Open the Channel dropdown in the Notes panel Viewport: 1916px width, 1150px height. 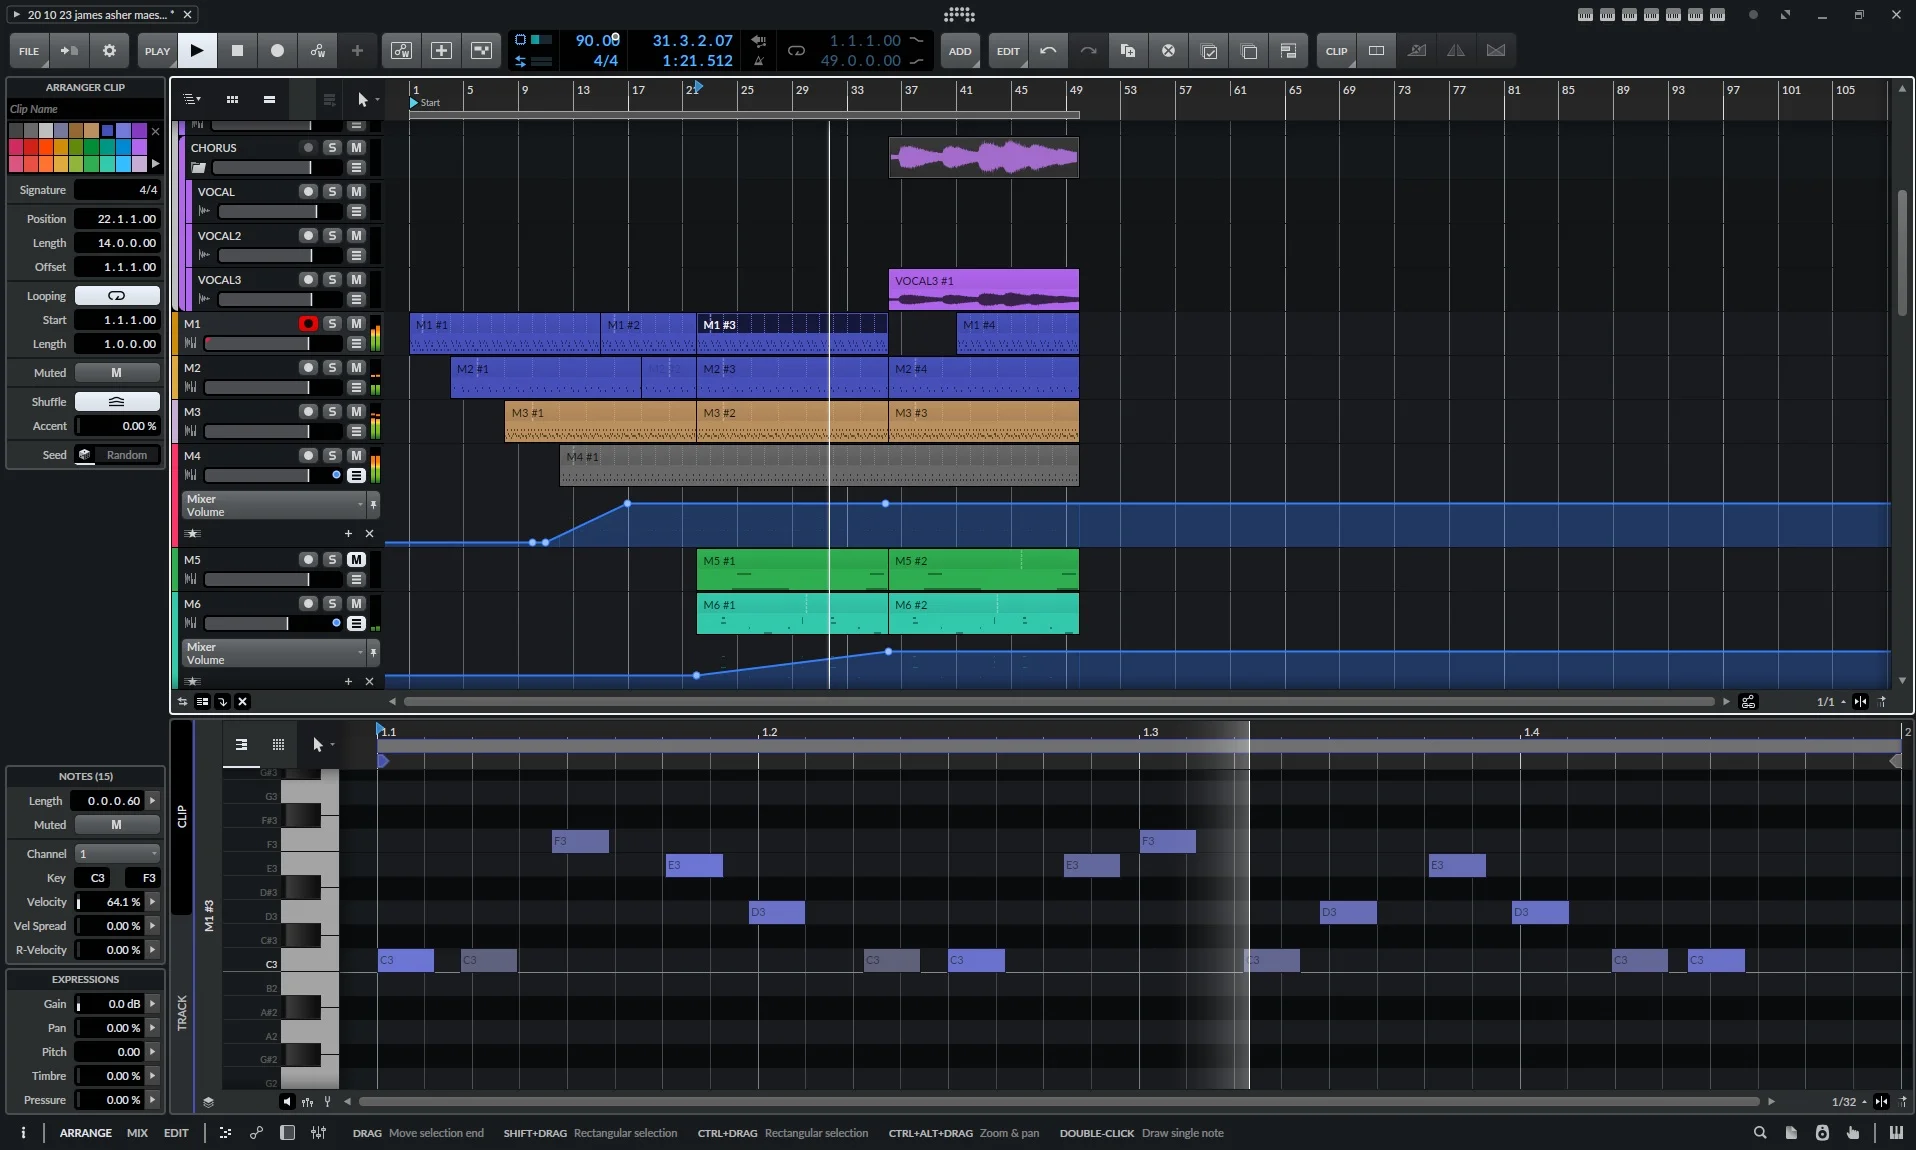[x=117, y=853]
